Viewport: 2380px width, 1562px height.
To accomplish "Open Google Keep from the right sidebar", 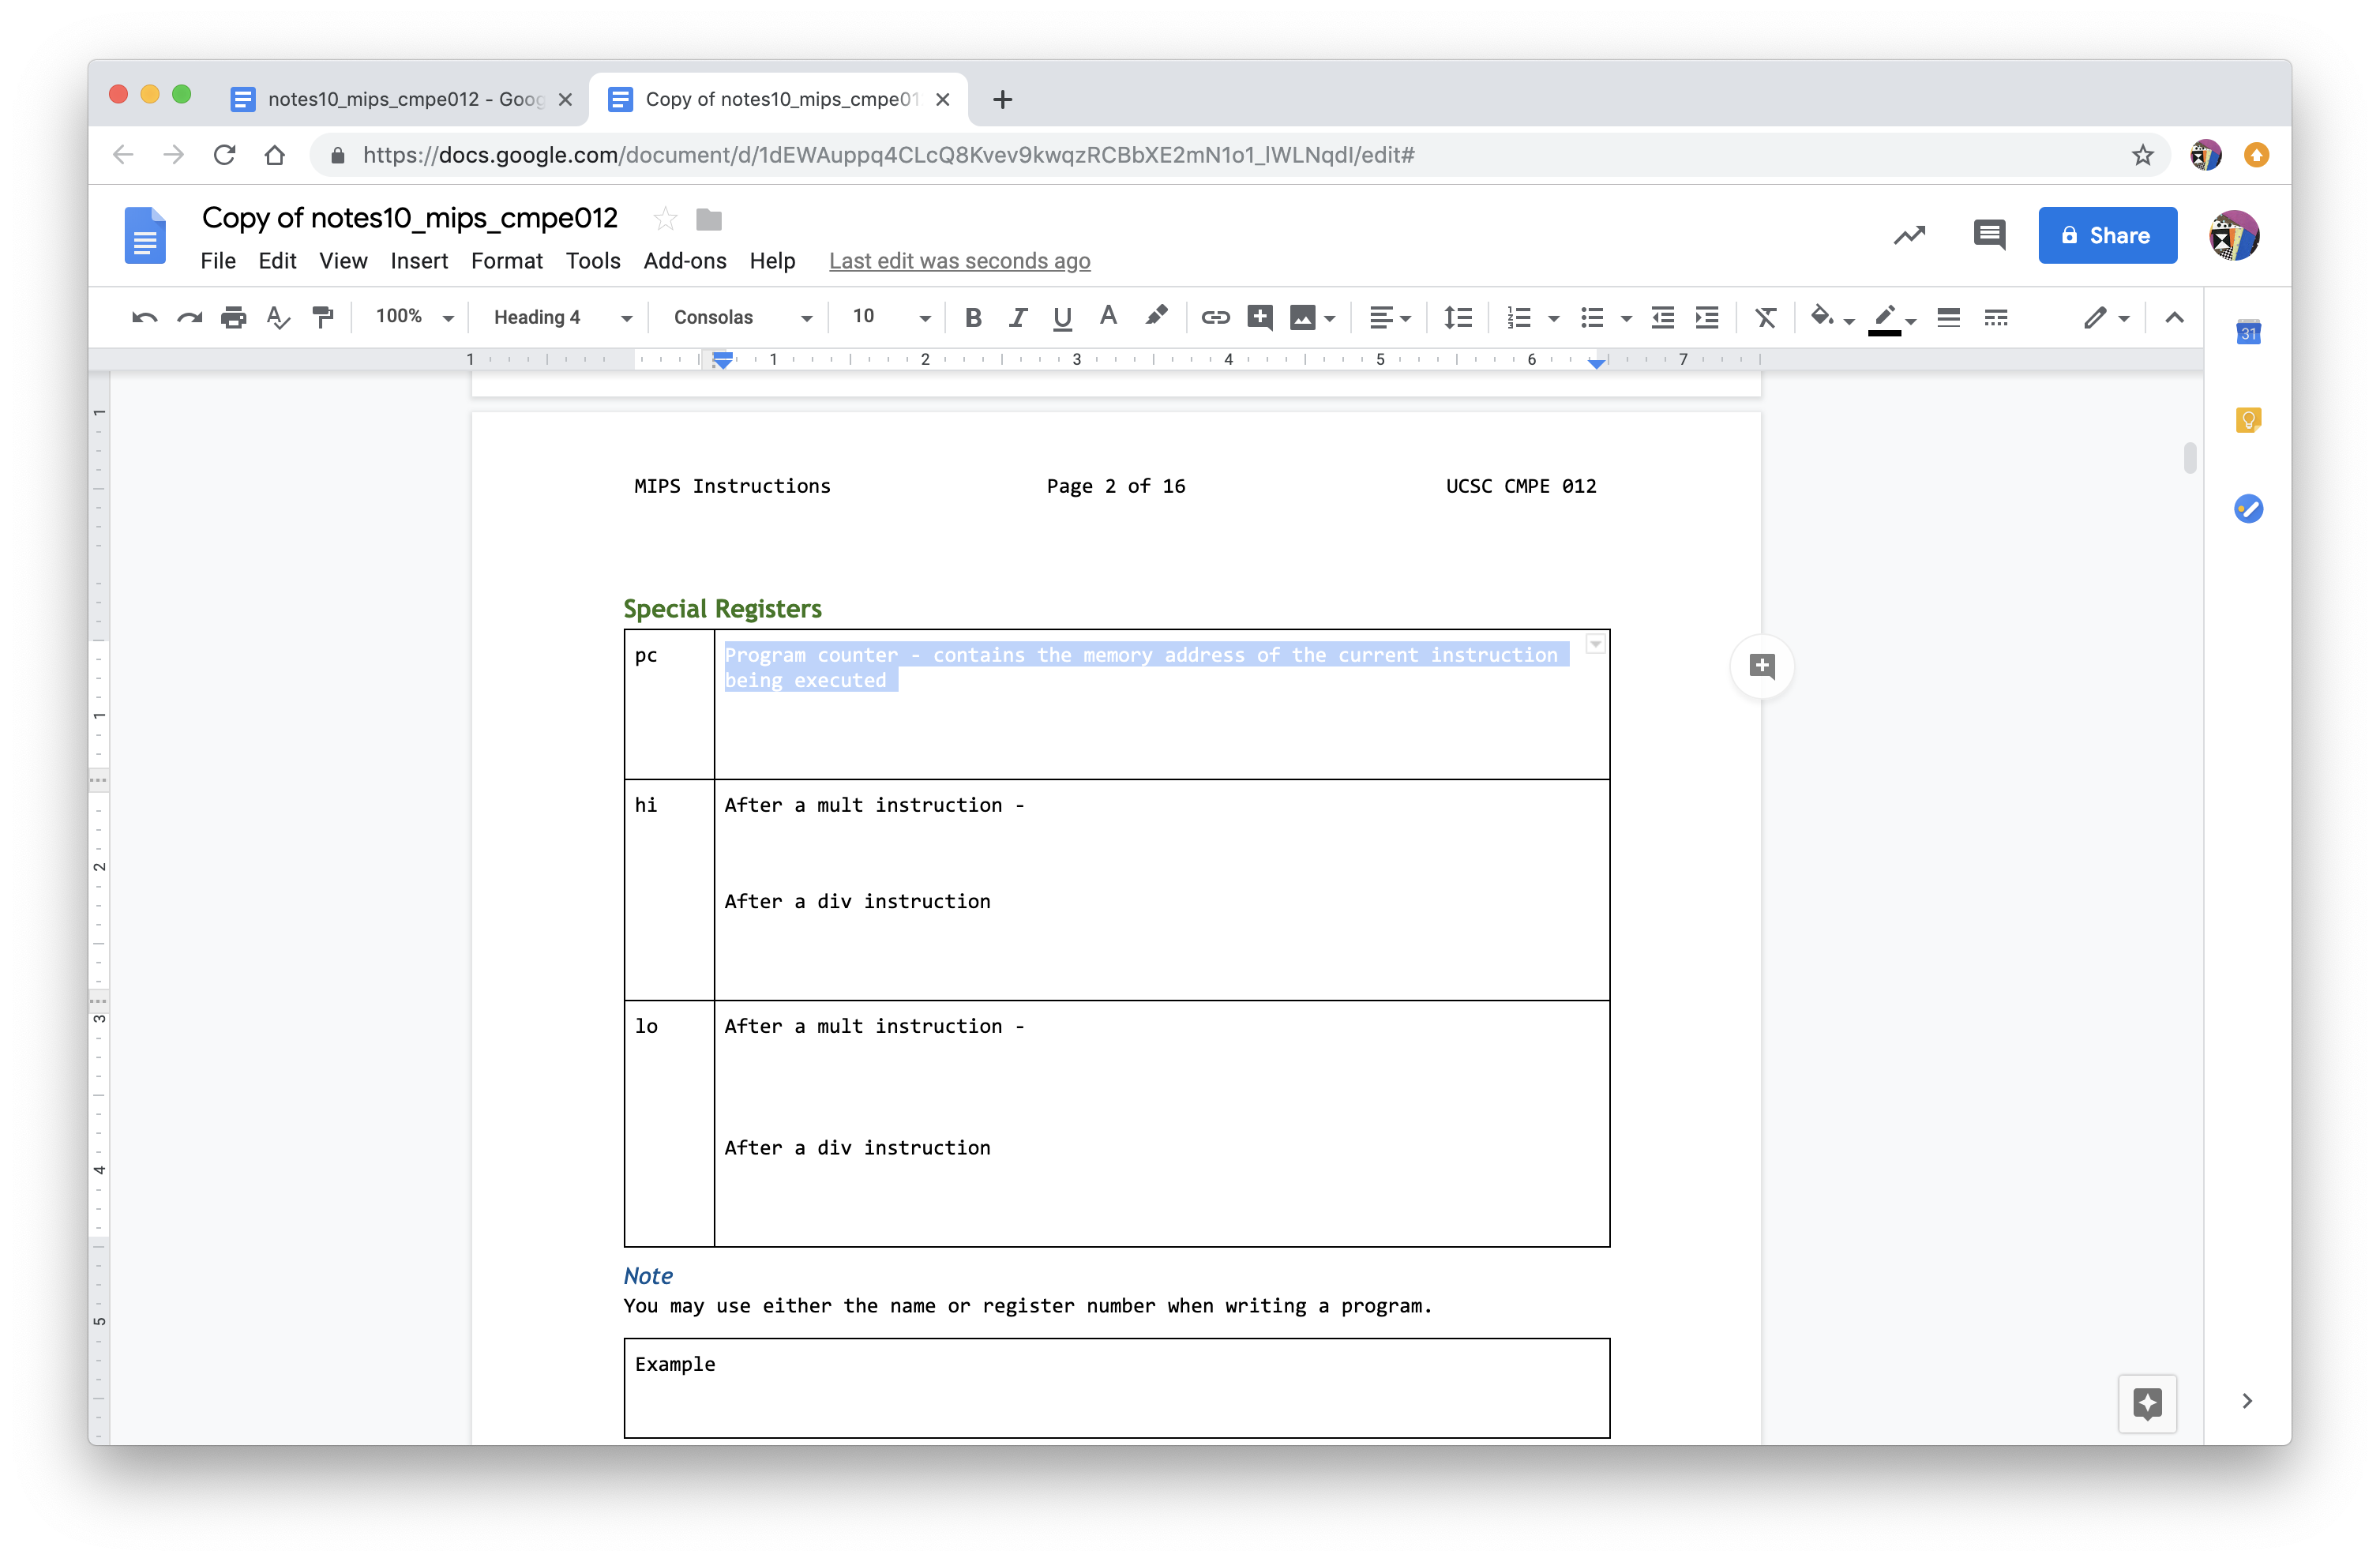I will tap(2249, 420).
